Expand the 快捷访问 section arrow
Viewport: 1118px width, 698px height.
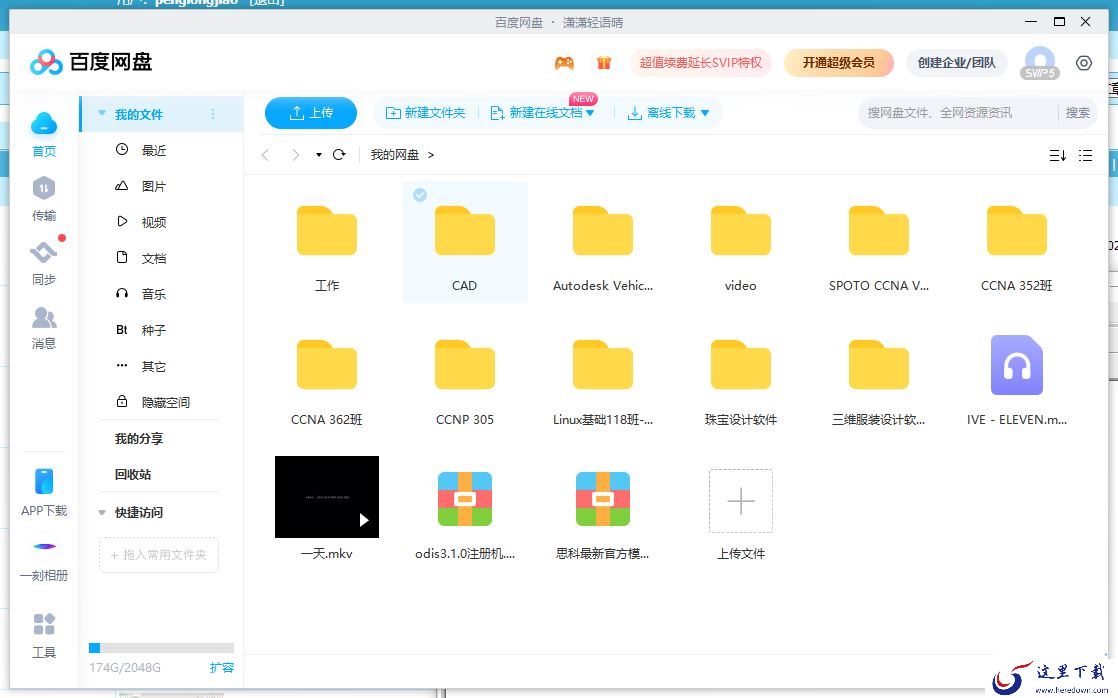point(102,513)
